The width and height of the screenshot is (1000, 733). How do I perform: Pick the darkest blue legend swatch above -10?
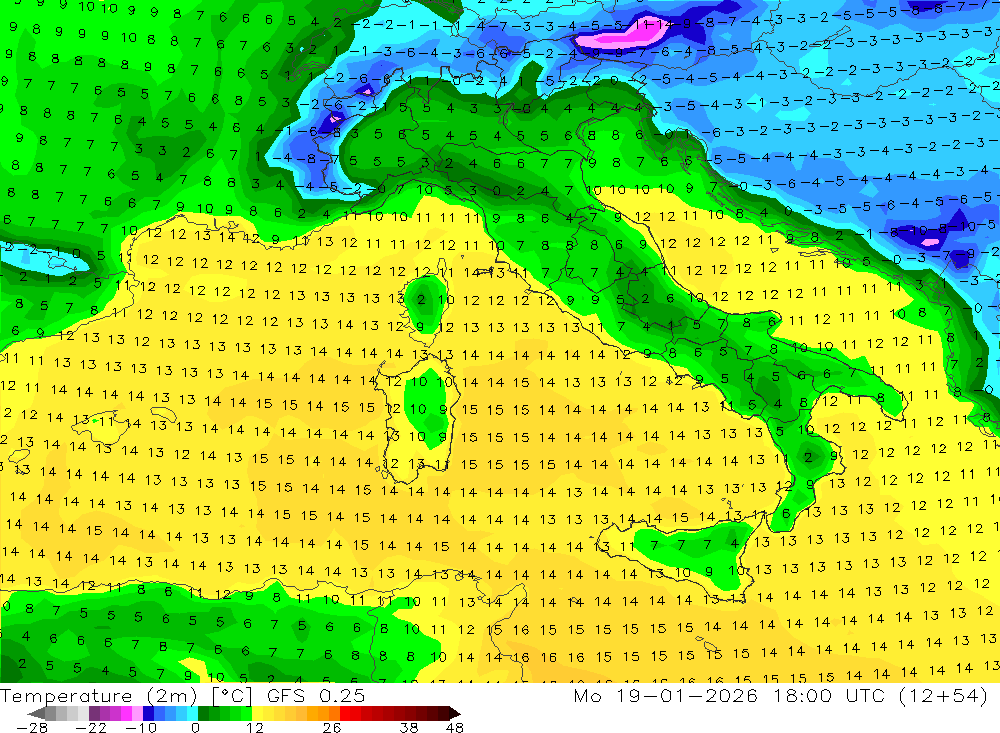(x=148, y=713)
